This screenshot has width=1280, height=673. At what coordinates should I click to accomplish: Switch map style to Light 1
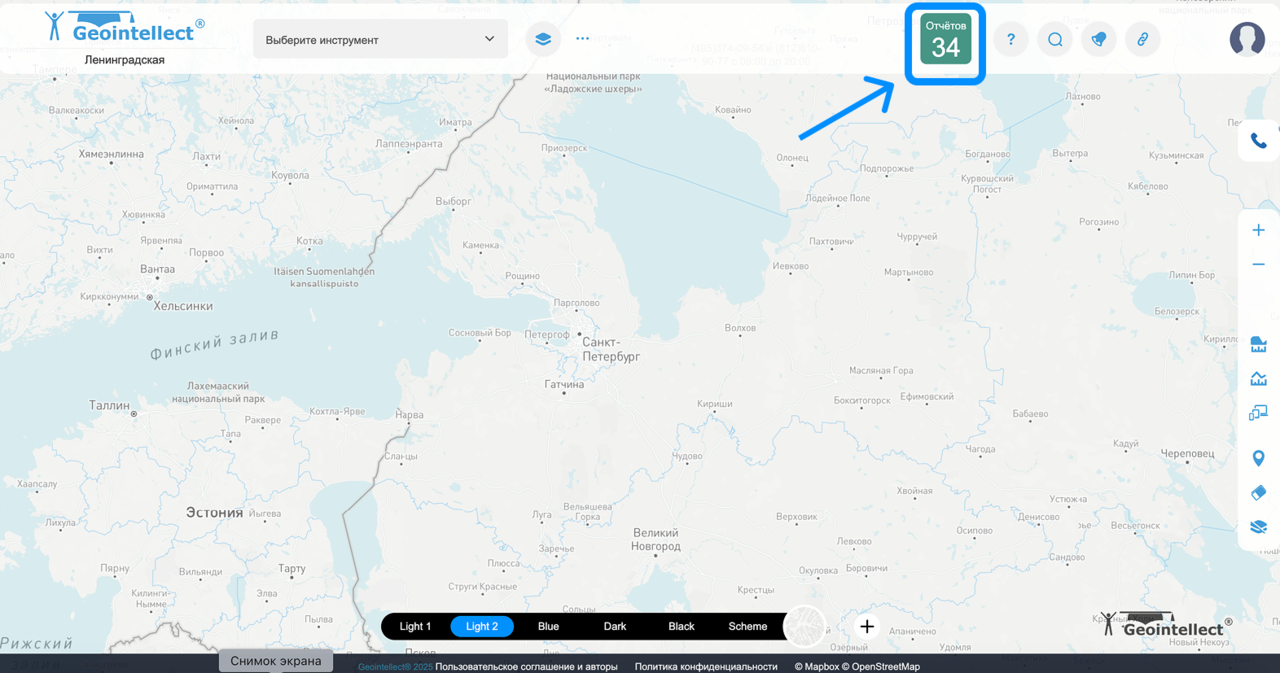[415, 627]
